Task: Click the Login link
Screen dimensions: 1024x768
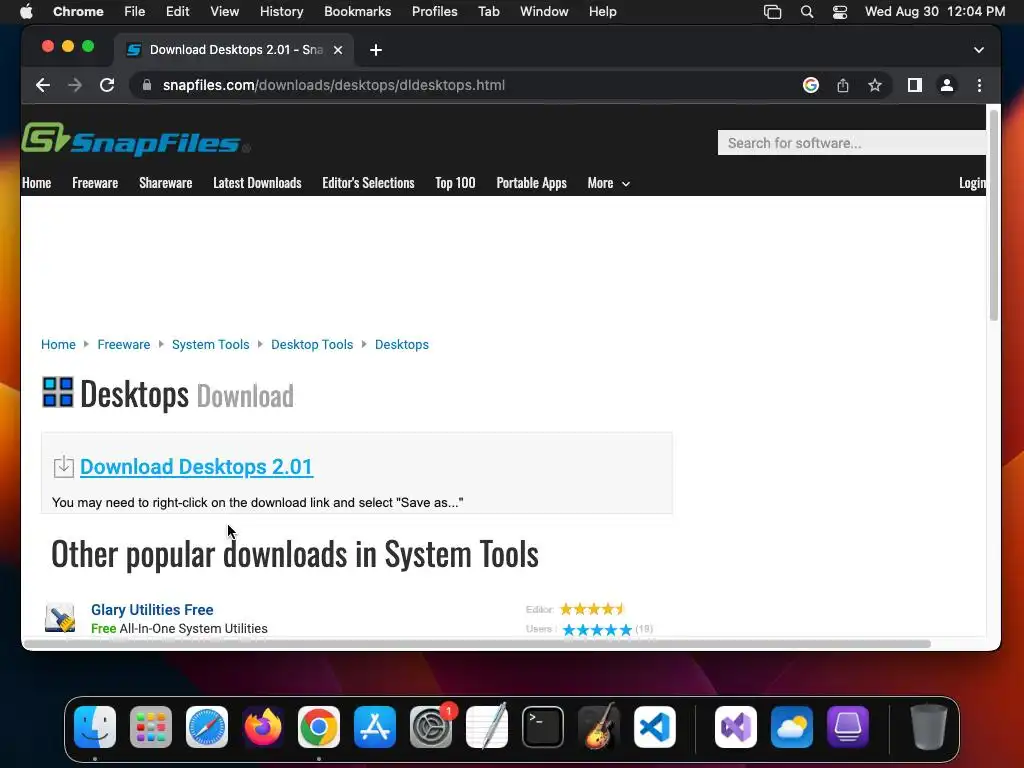Action: click(x=972, y=184)
